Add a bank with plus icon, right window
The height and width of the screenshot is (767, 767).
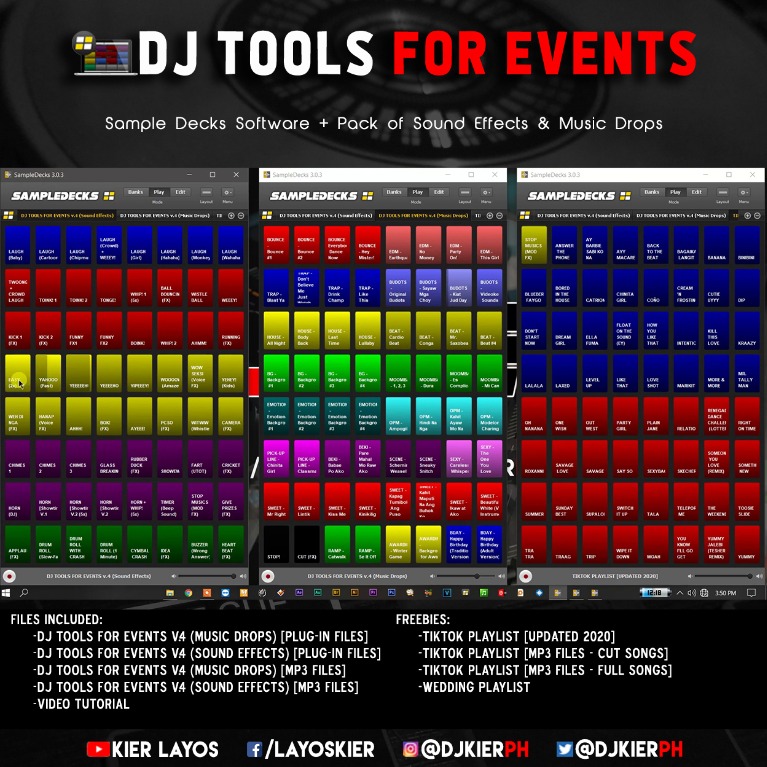748,215
